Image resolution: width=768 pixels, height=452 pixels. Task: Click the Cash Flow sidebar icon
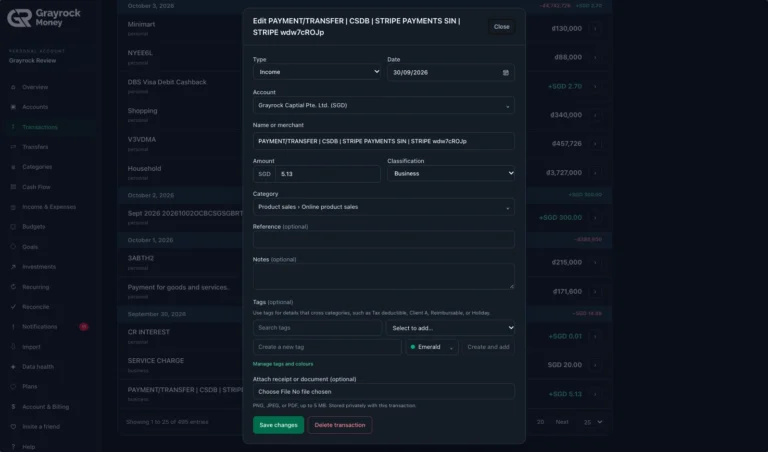coord(13,187)
